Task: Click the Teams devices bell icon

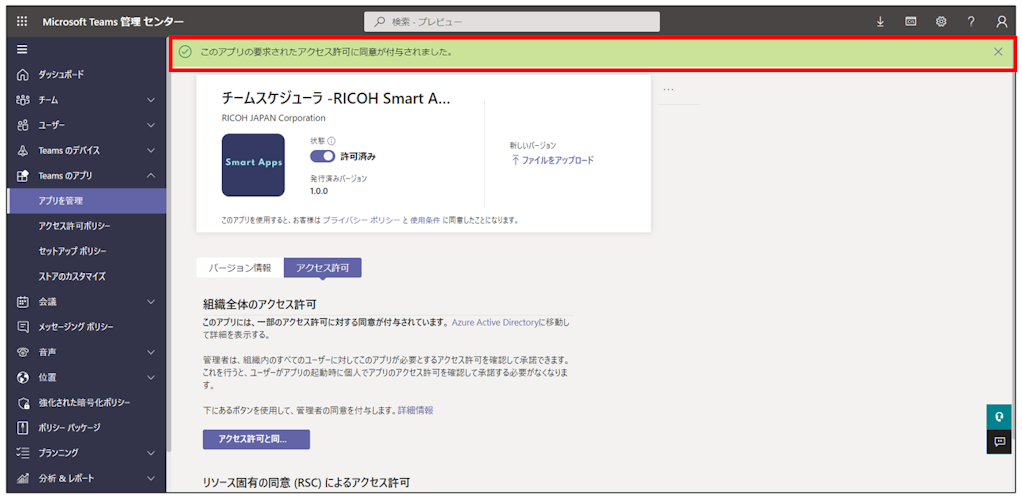Action: tap(23, 150)
